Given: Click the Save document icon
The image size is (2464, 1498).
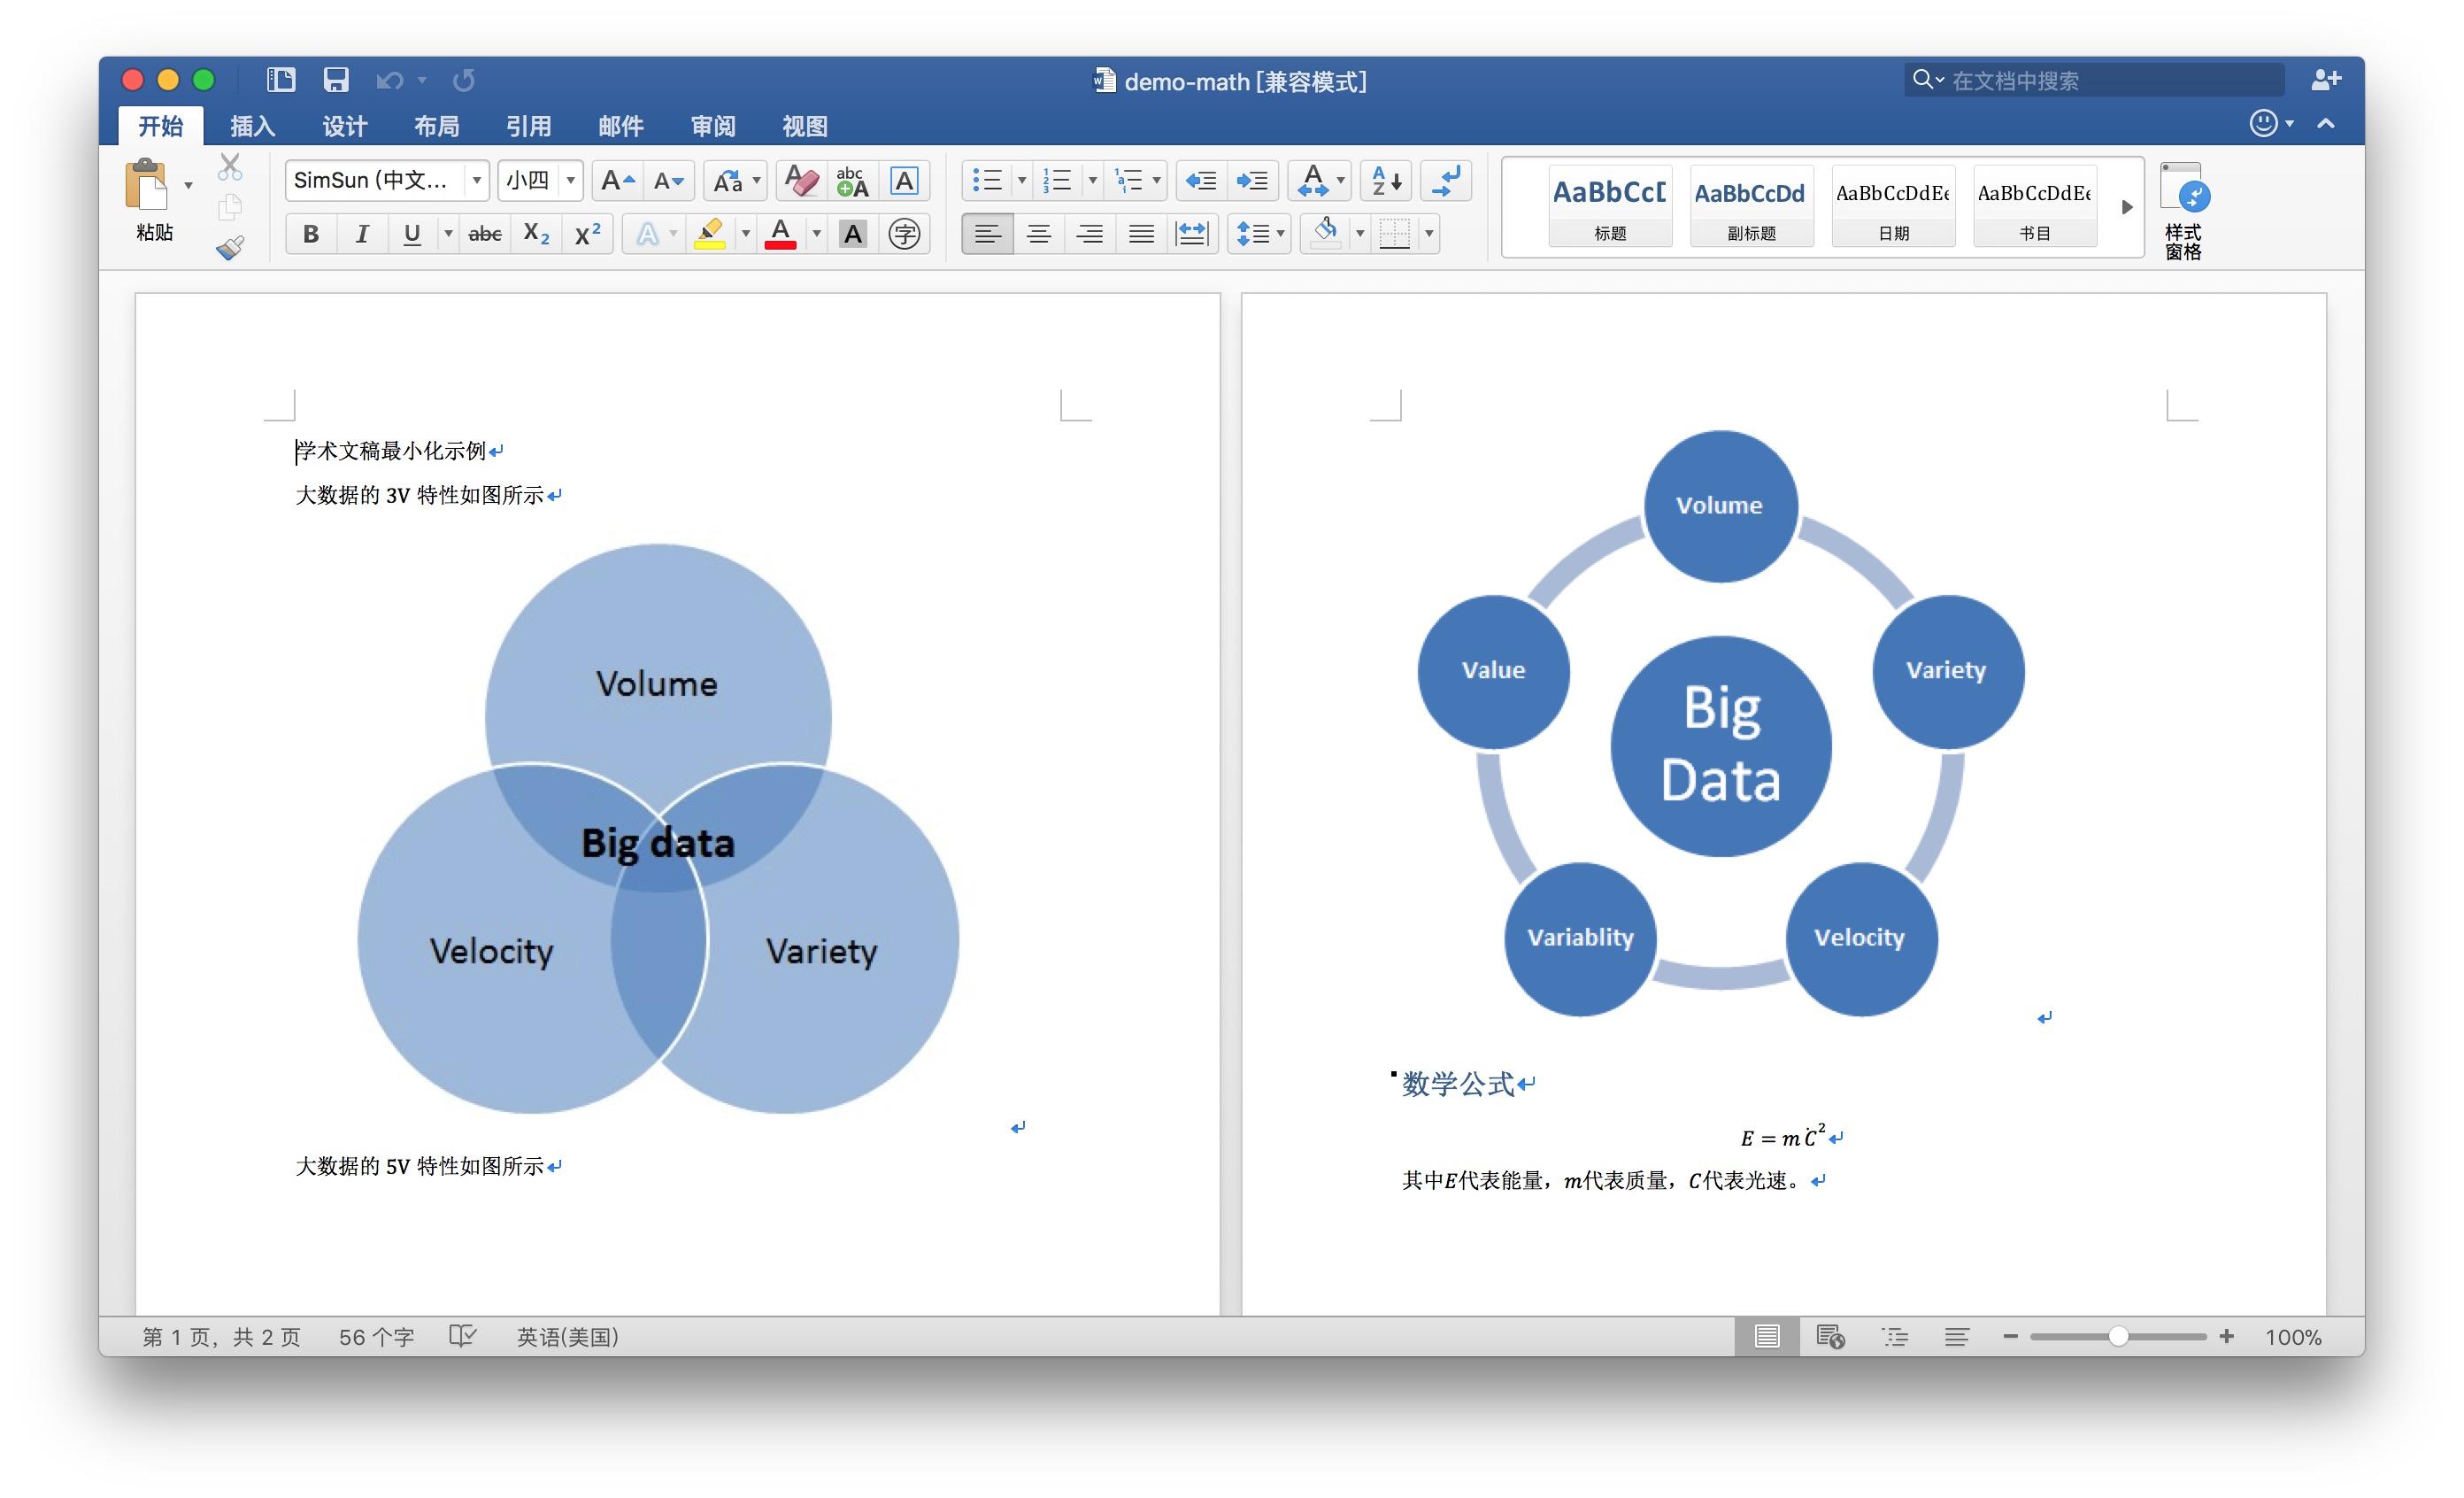Looking at the screenshot, I should click(336, 80).
